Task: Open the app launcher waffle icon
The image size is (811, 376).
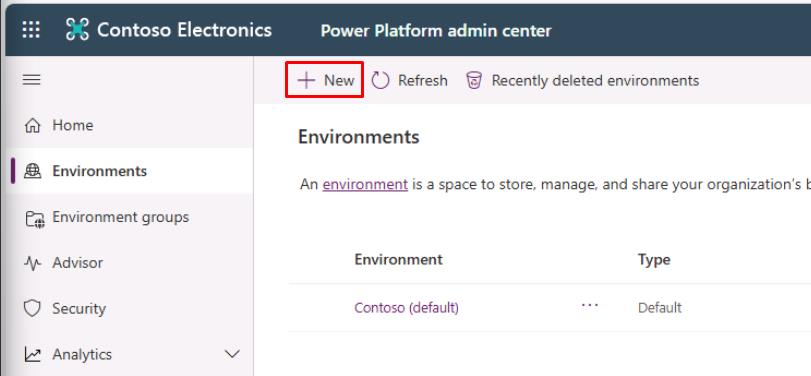Action: click(31, 30)
